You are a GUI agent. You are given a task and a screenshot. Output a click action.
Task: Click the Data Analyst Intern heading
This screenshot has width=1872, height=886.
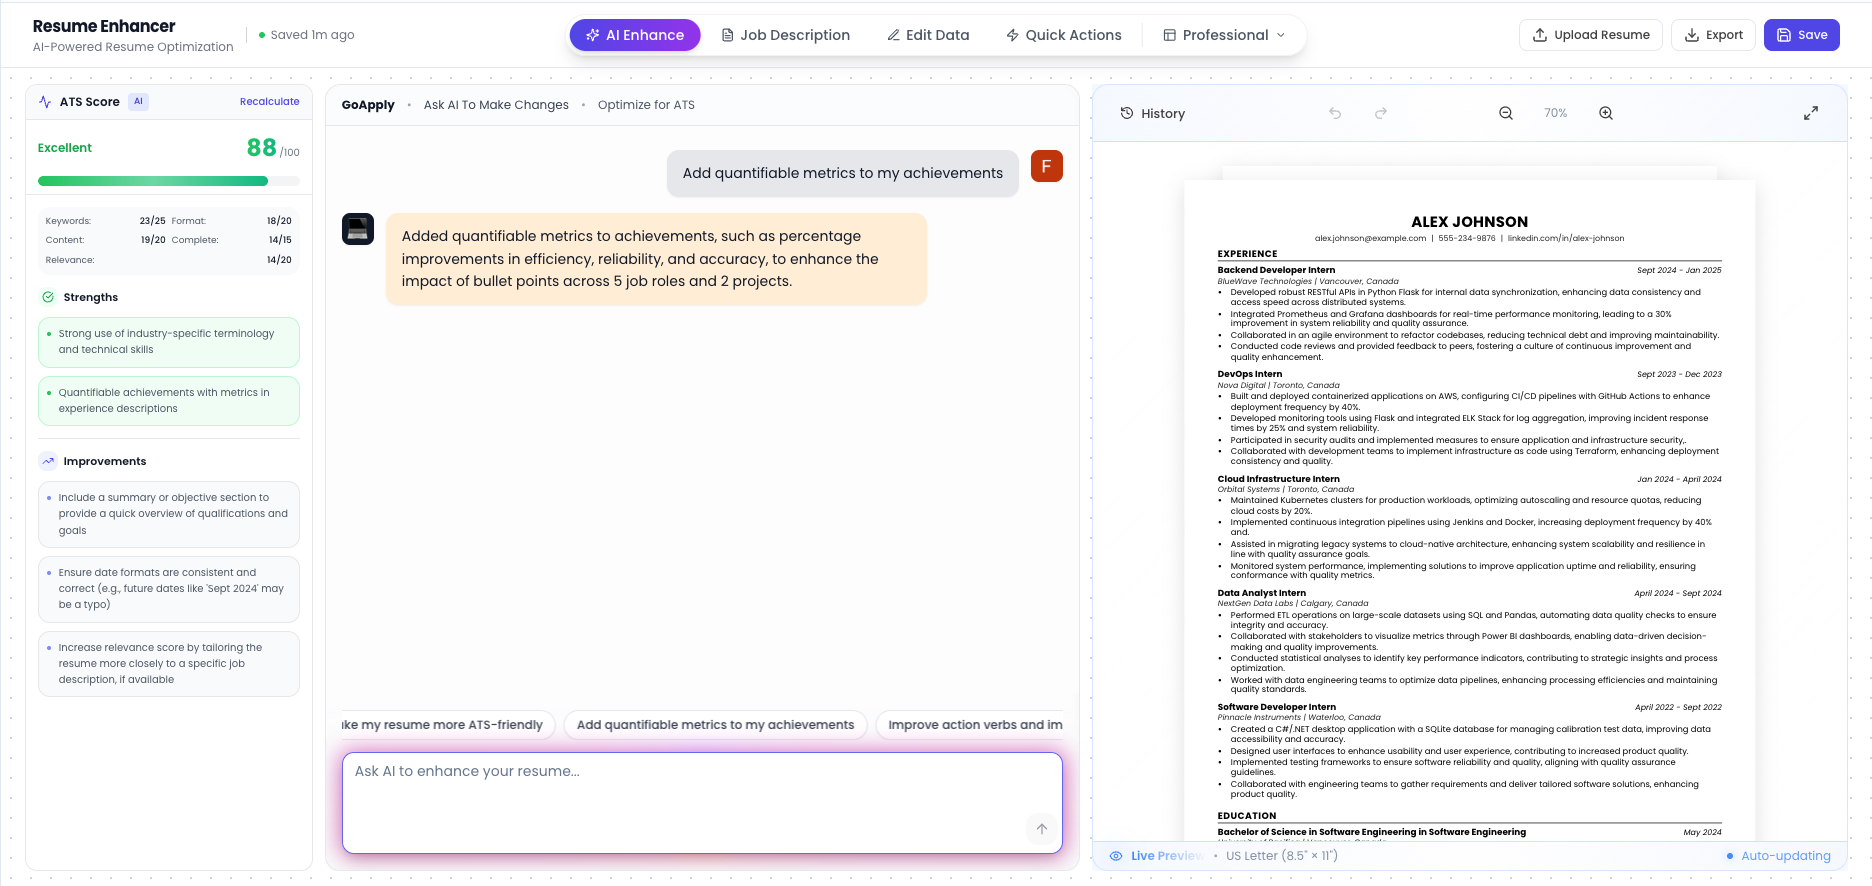(1261, 593)
